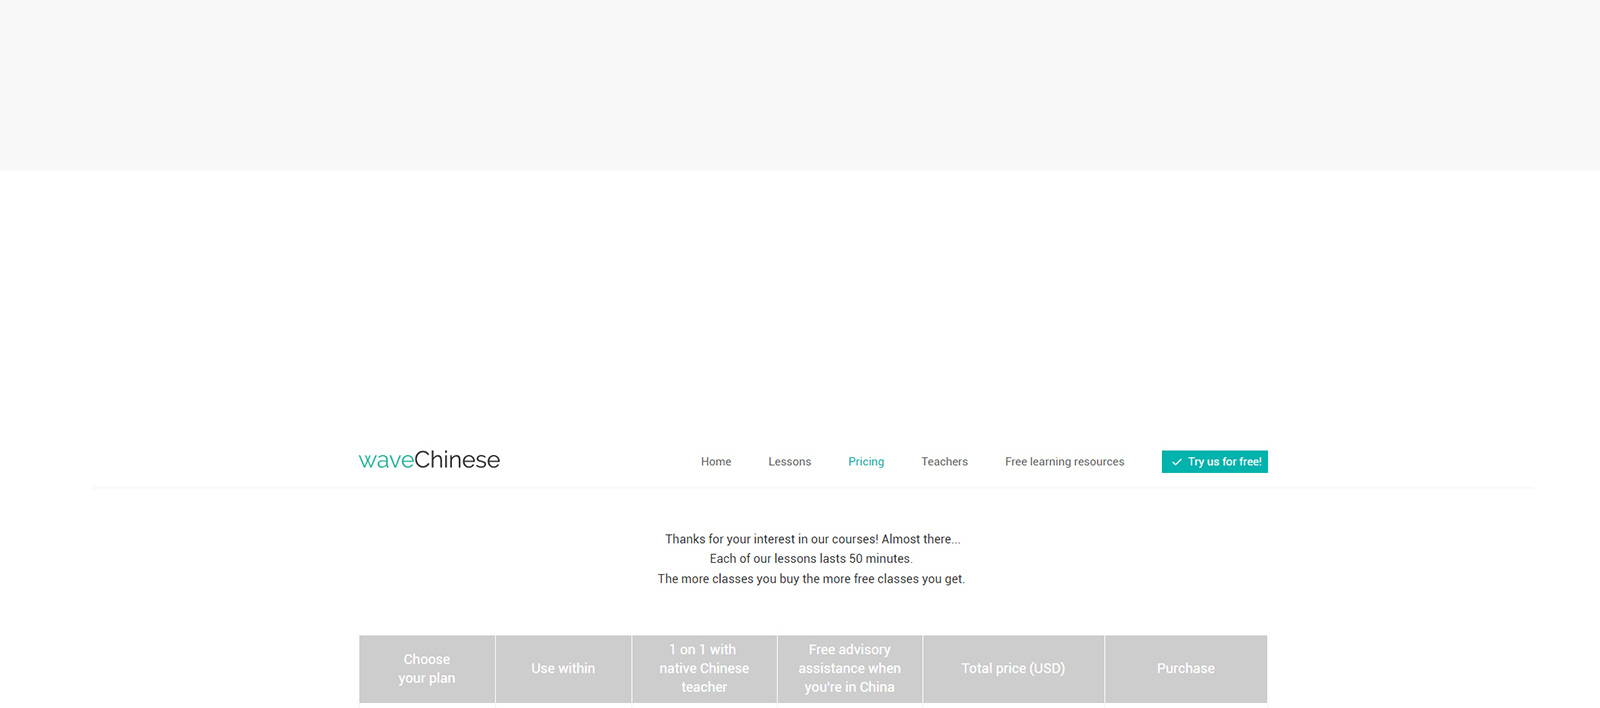Viewport: 1600px width, 708px height.
Task: Select the Use within column header
Action: (x=563, y=669)
